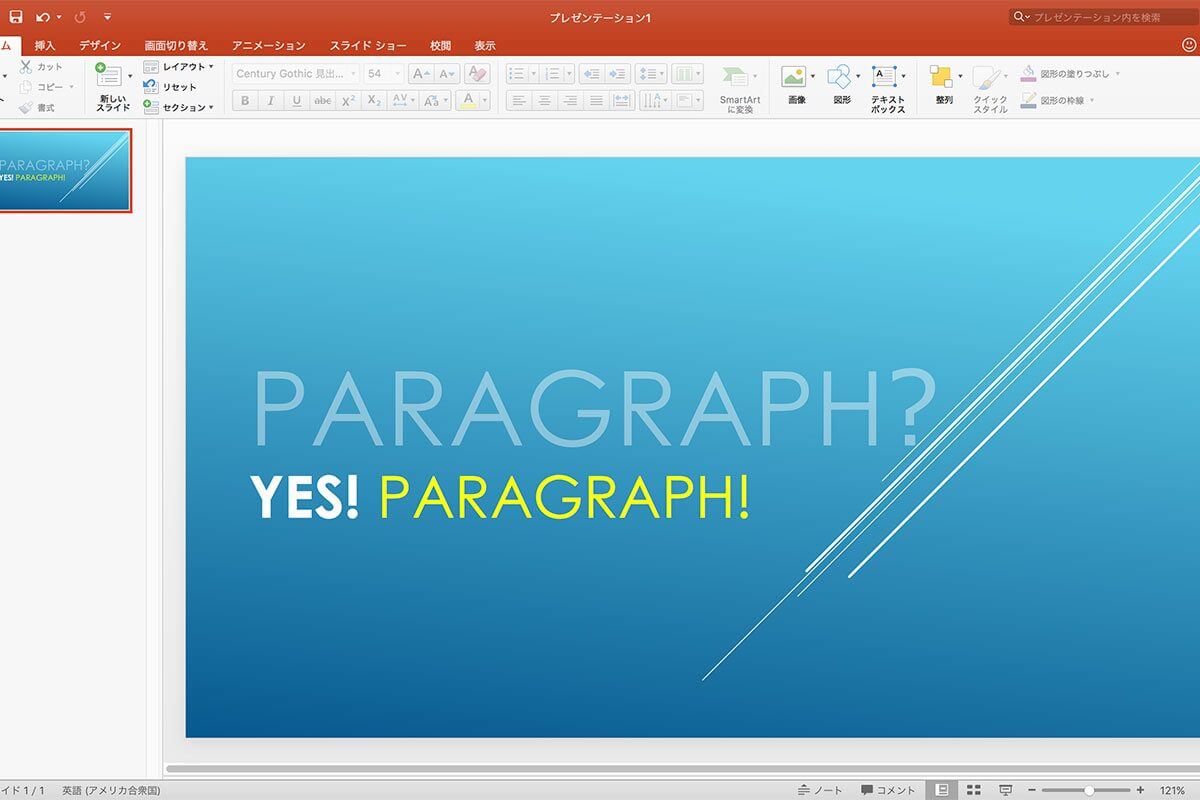Open Shape Outline (図形の枠線) dropdown
Screen dimensions: 1200x800
(1058, 101)
